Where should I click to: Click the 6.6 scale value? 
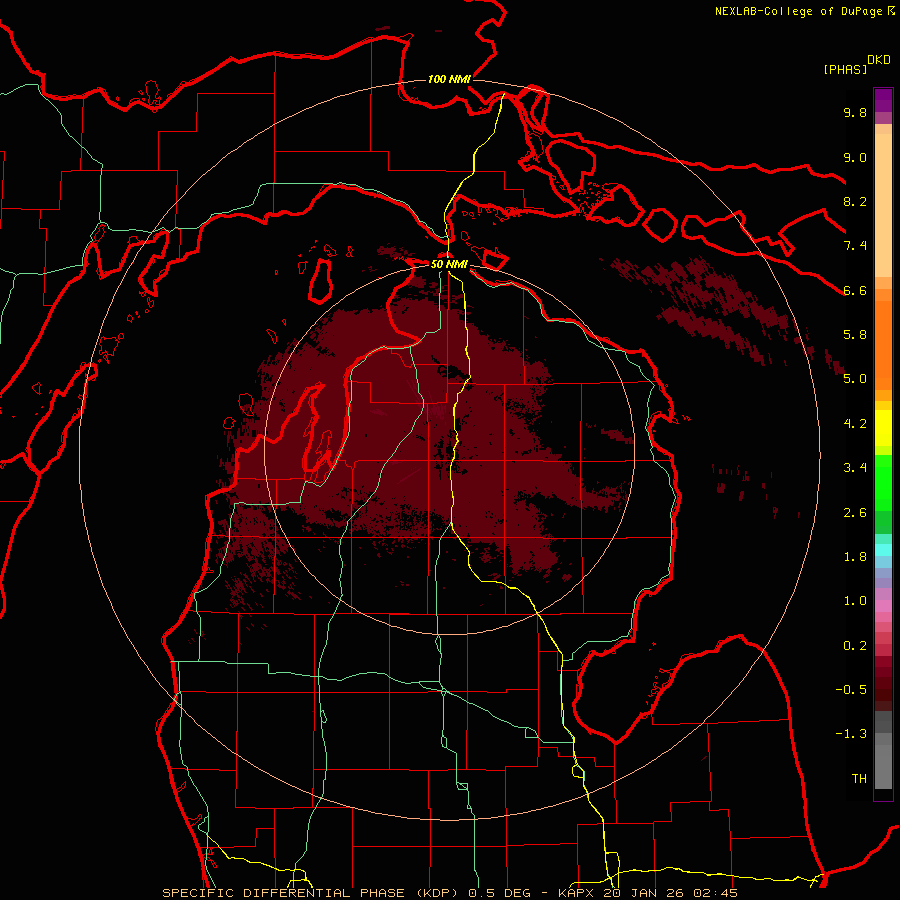[855, 290]
